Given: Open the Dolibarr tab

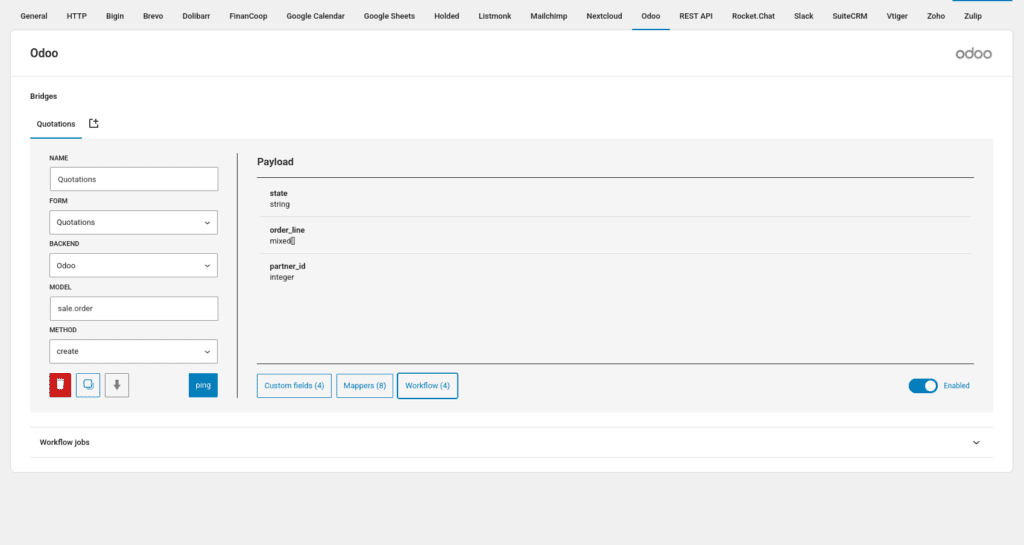Looking at the screenshot, I should tap(196, 16).
